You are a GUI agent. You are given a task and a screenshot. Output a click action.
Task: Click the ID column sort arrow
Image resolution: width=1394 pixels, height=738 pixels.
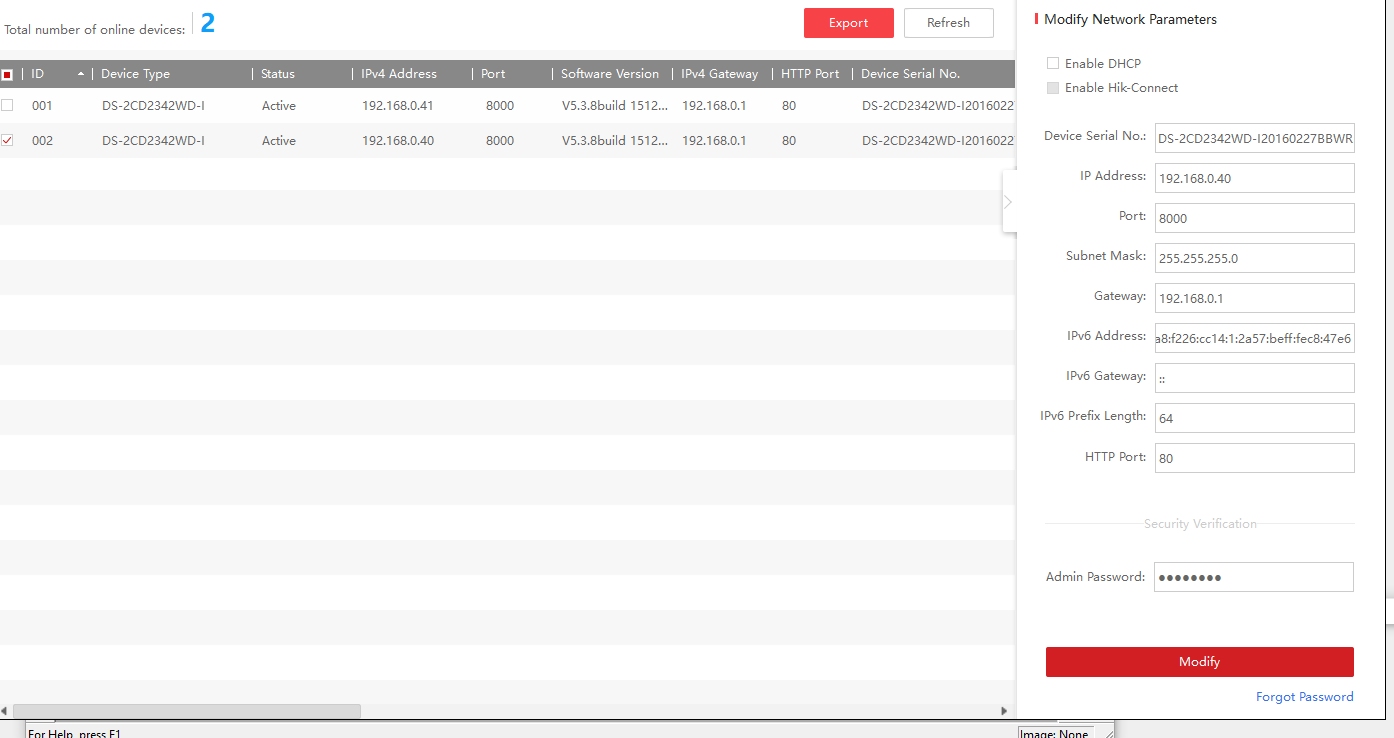(x=80, y=74)
